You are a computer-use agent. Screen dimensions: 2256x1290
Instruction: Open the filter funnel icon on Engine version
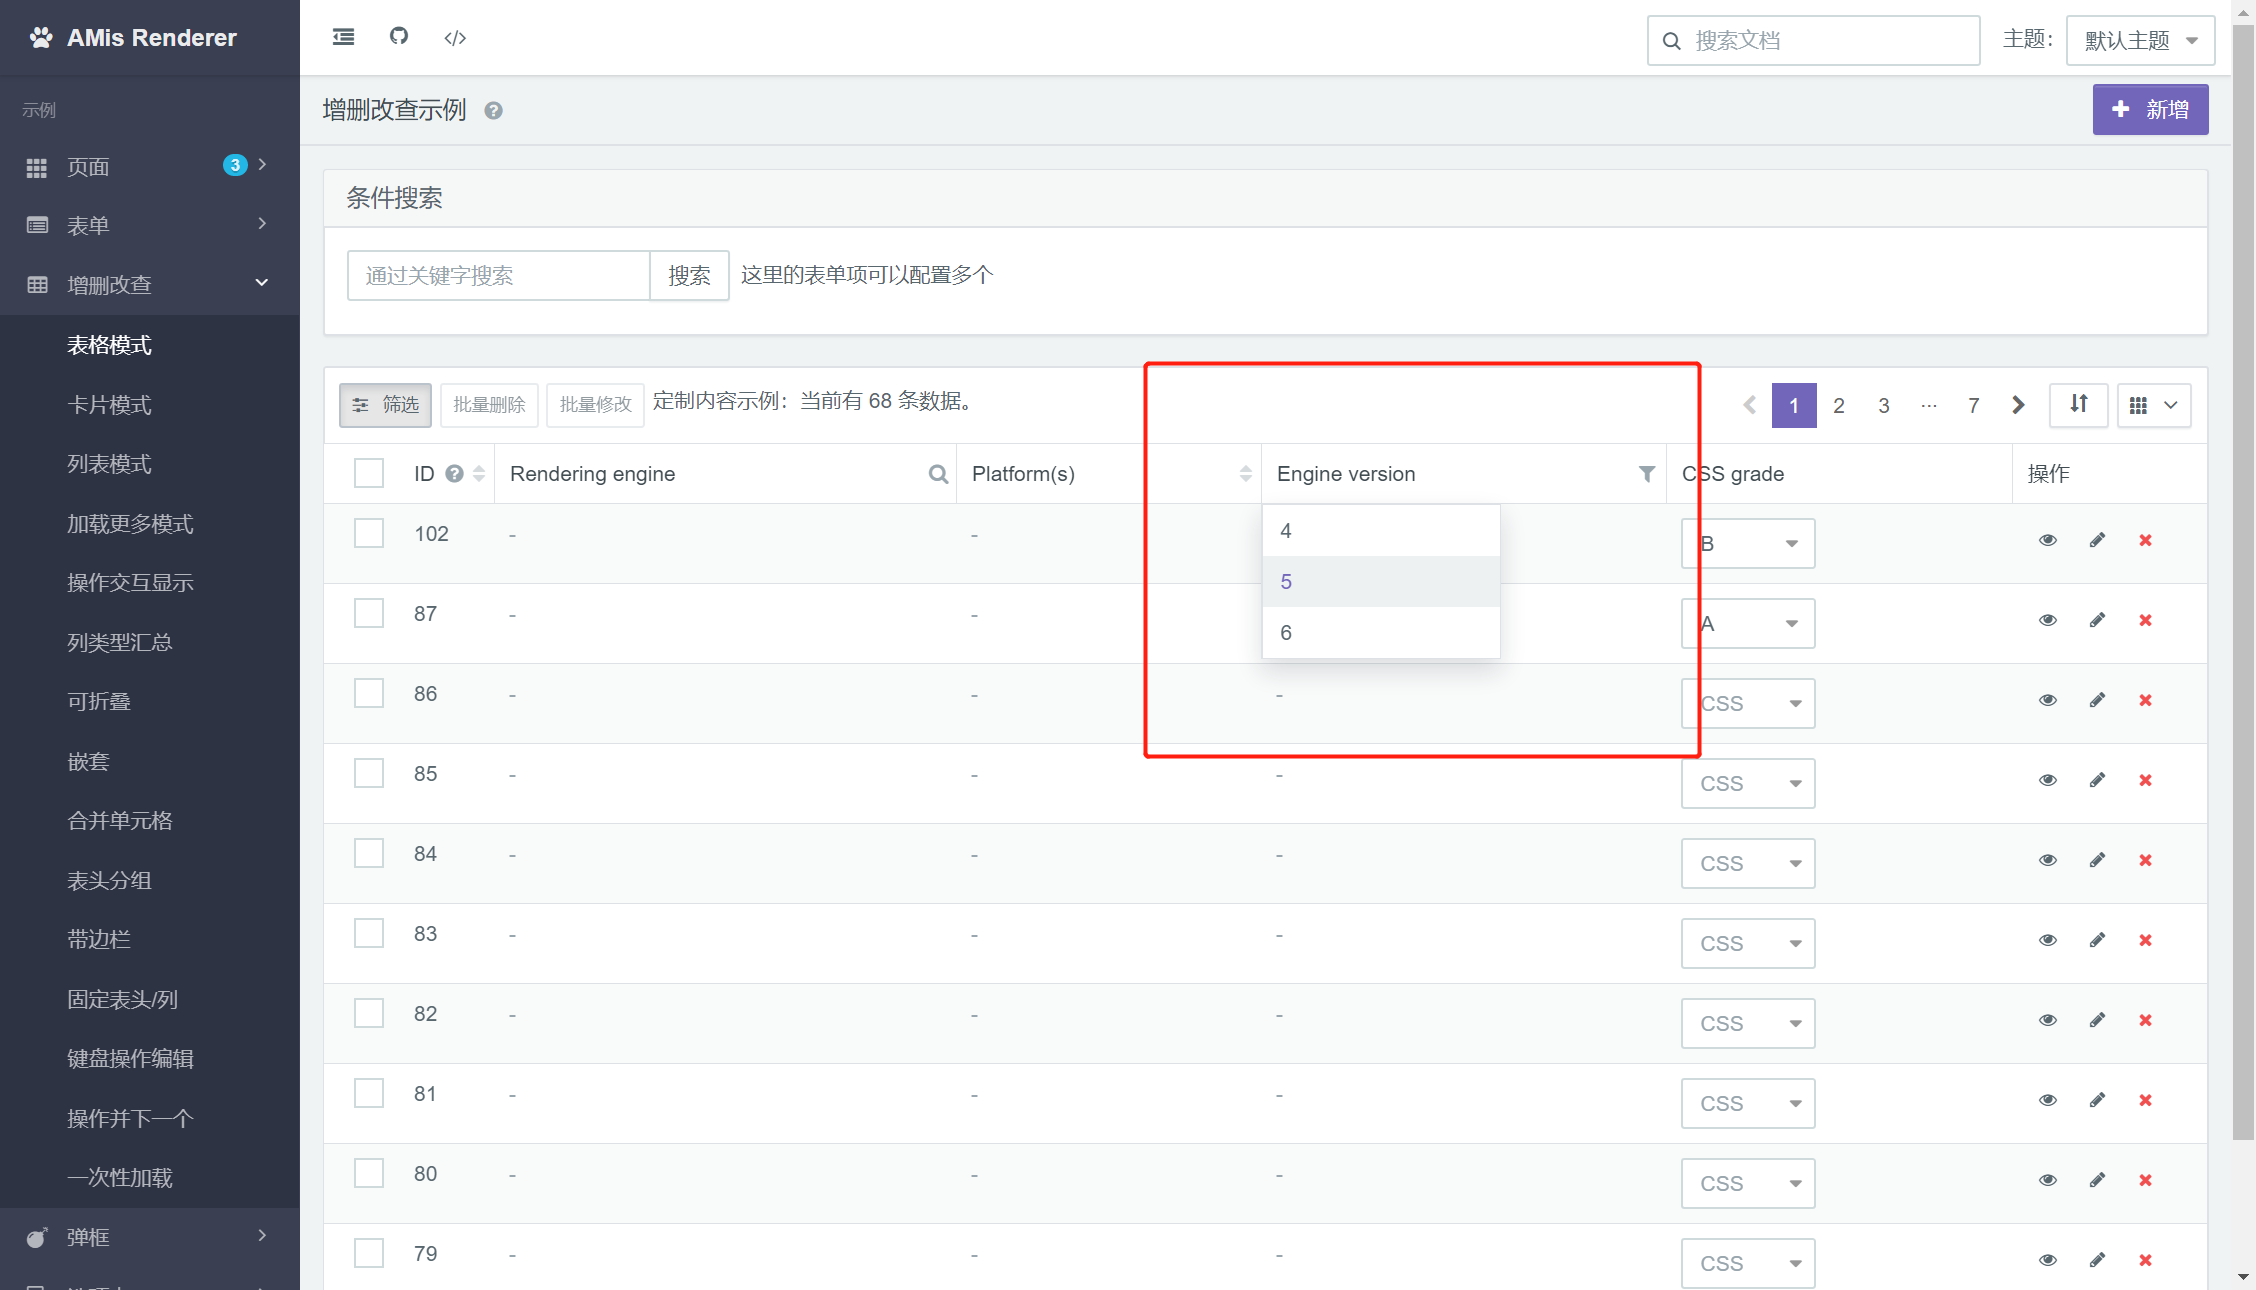tap(1646, 474)
